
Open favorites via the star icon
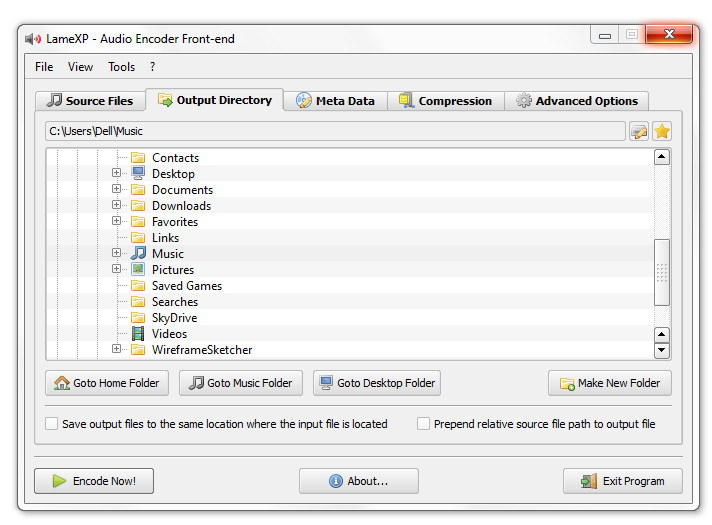click(x=662, y=131)
